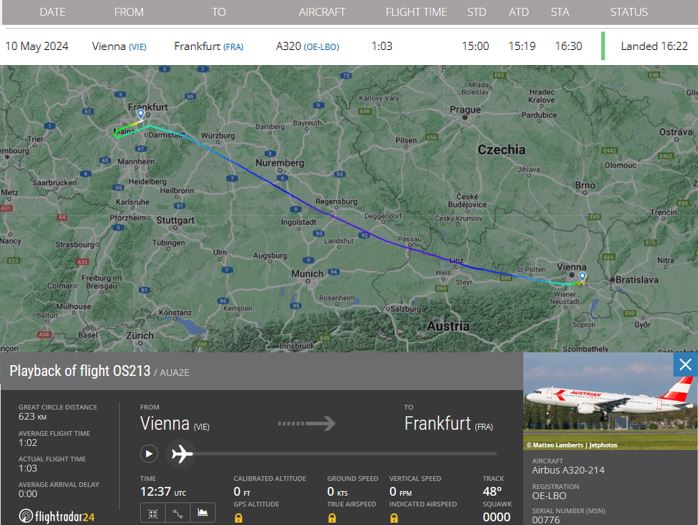Click the Flightradar24 logo

pos(57,516)
